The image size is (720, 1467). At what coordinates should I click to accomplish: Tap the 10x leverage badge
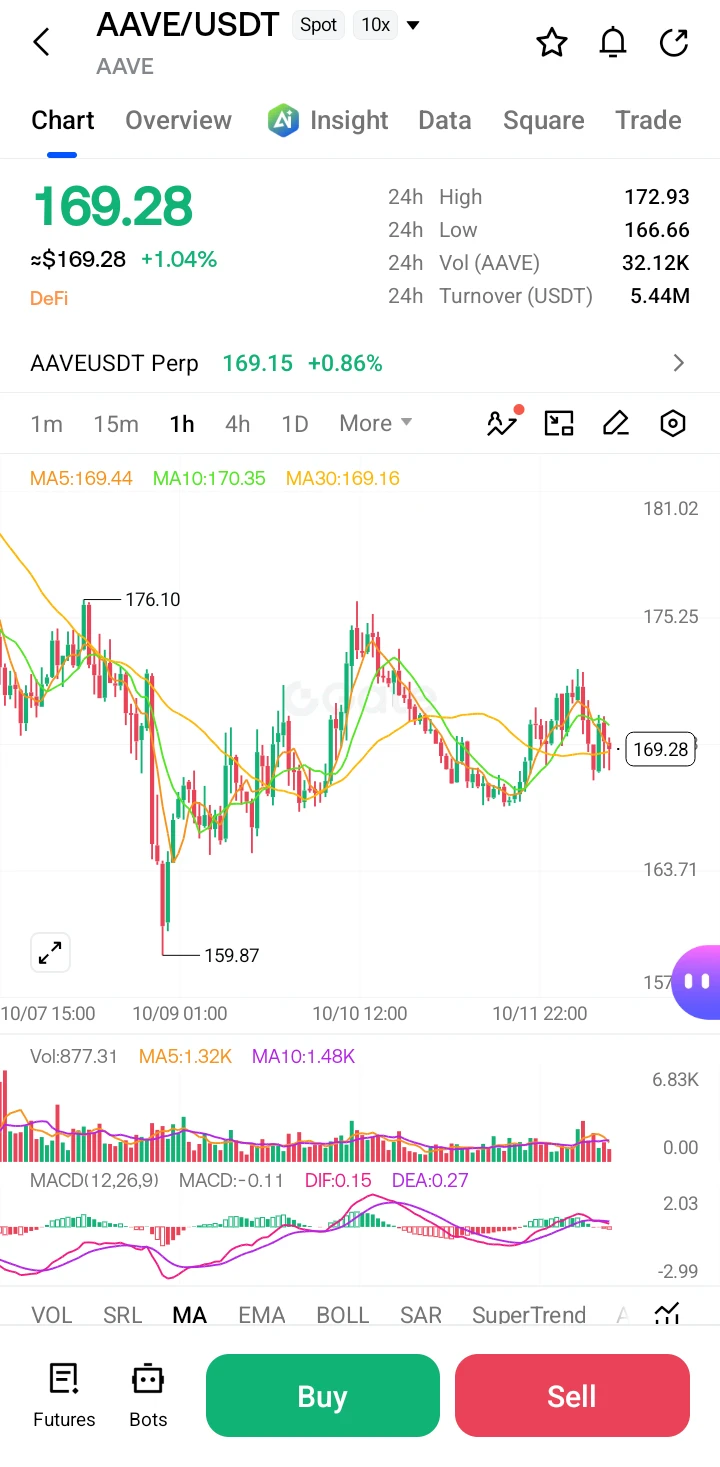375,25
